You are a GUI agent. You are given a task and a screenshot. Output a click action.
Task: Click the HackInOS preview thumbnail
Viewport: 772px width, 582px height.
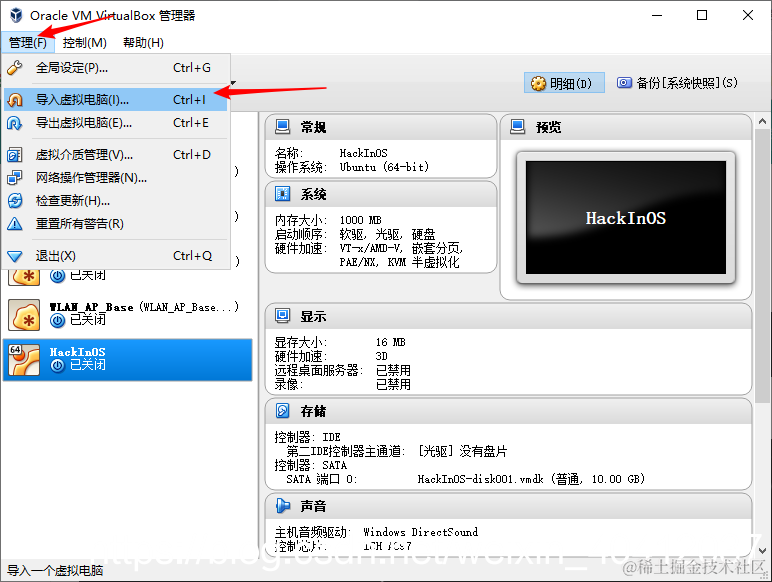(626, 218)
